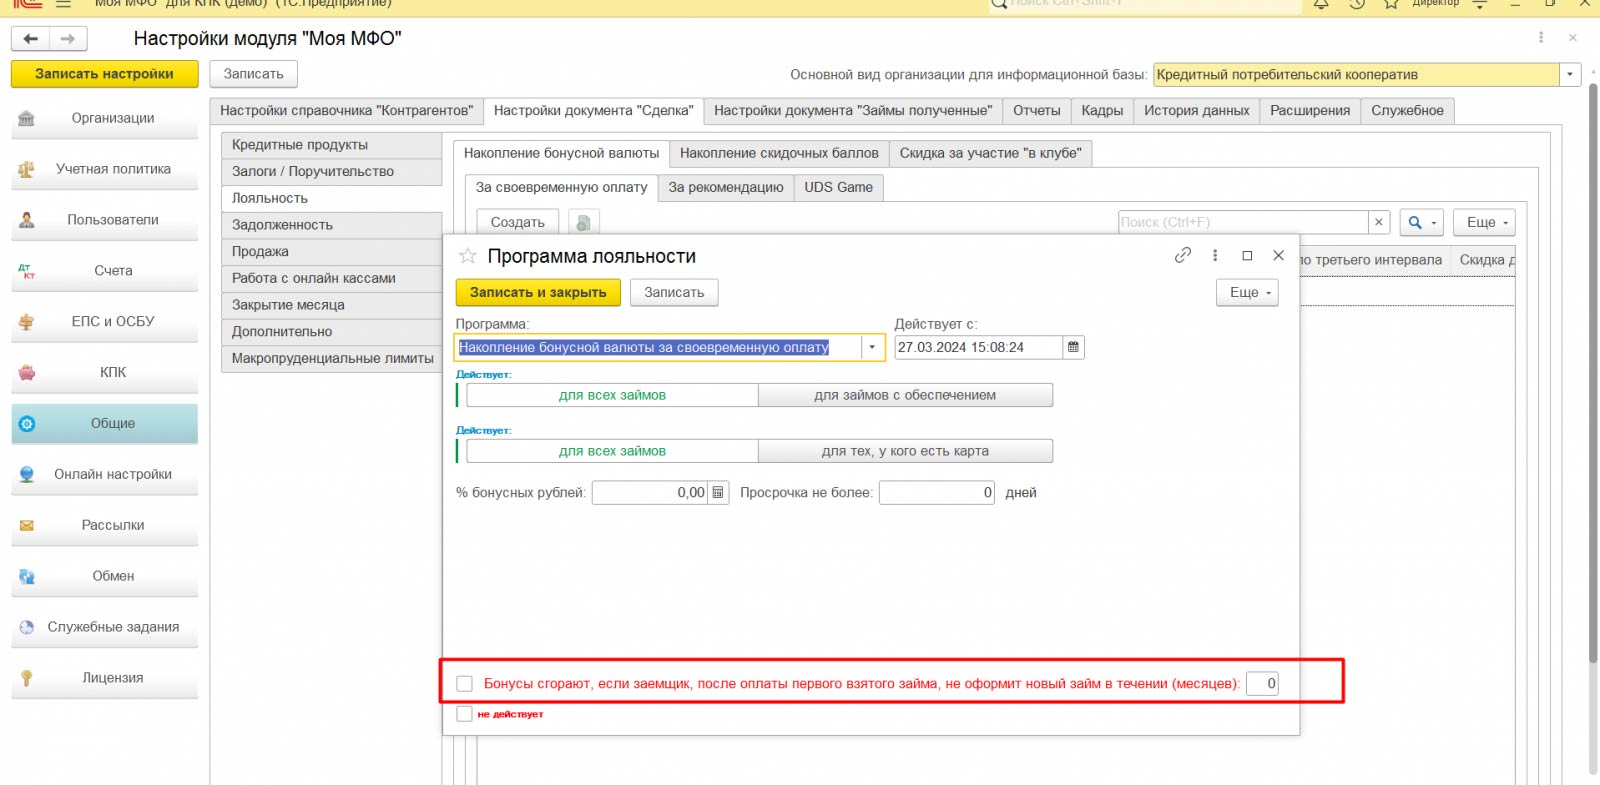This screenshot has height=785, width=1600.
Task: Open the UDS Game tab
Action: point(839,187)
